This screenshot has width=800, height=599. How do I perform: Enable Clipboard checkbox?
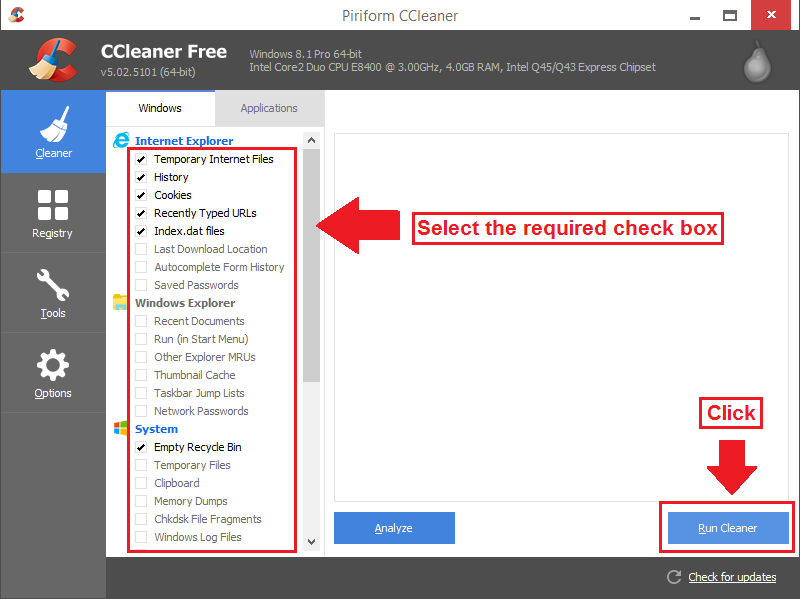pyautogui.click(x=141, y=483)
